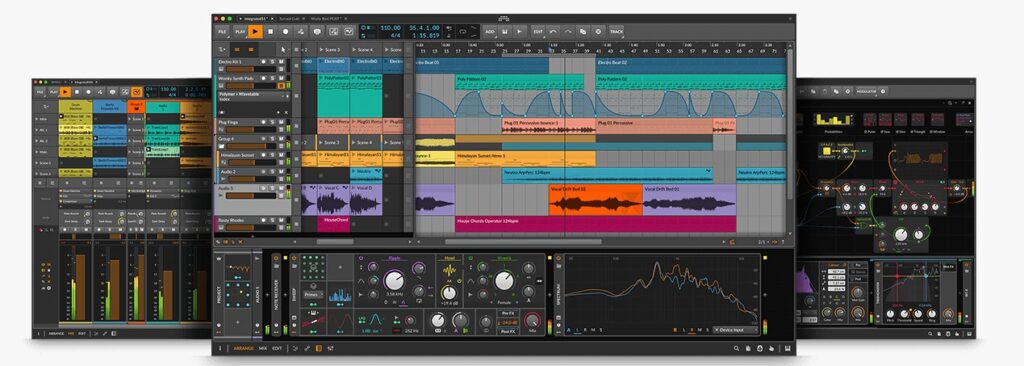
Task: Switch to the EDIT view
Action: click(277, 348)
